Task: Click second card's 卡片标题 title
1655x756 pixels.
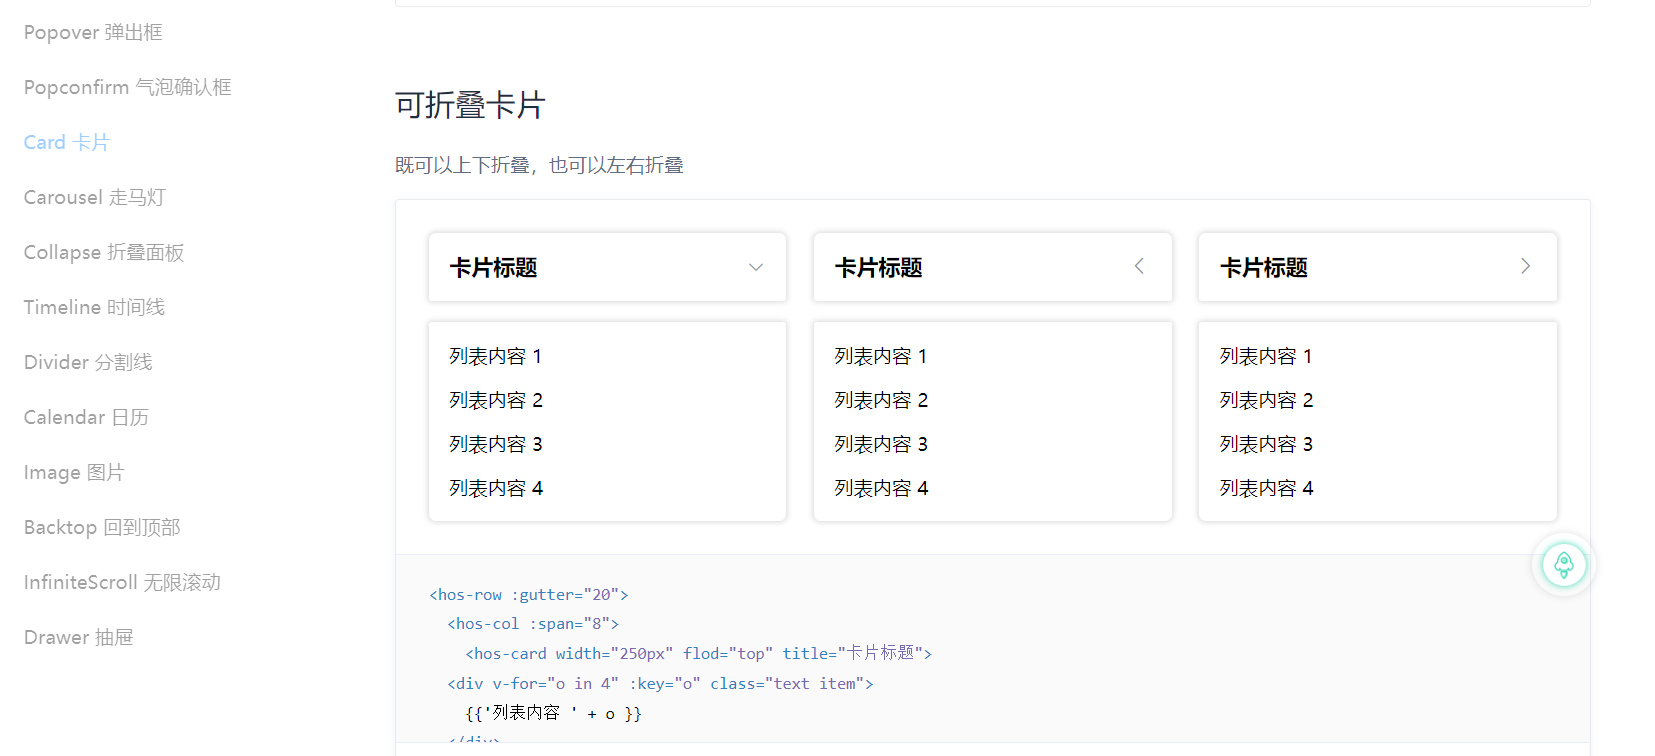Action: coord(879,268)
